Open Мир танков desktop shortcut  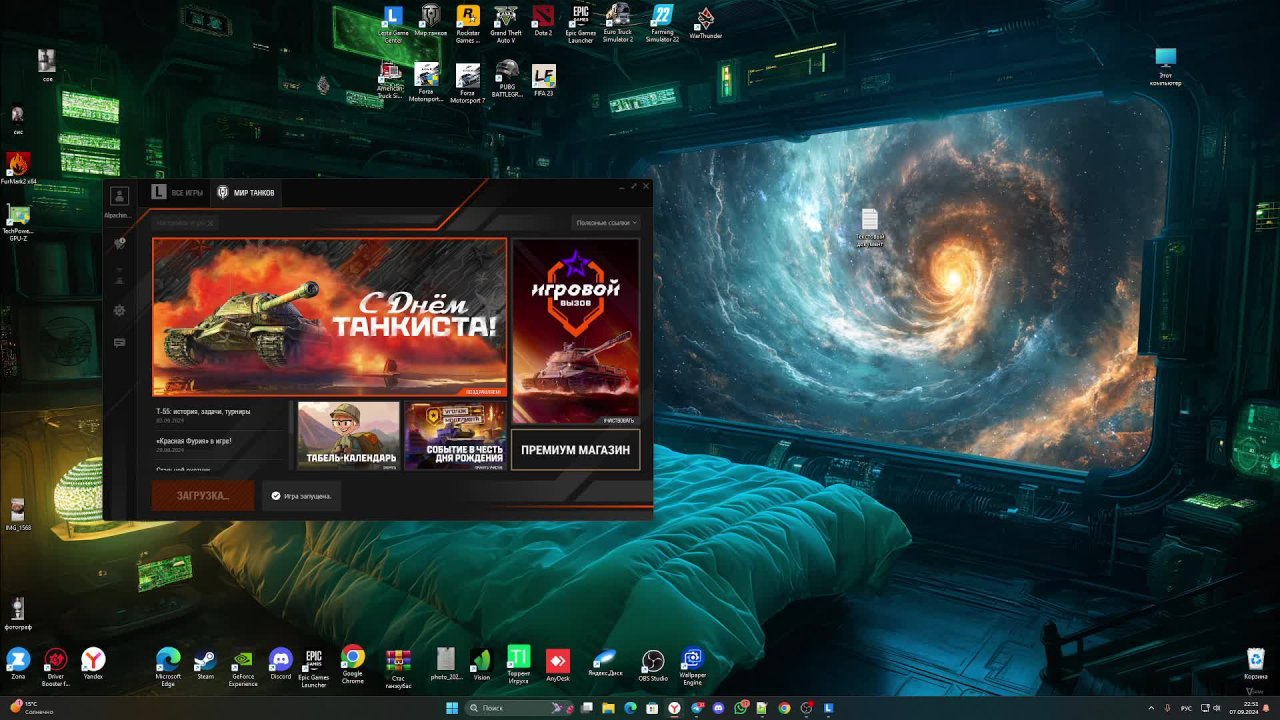pyautogui.click(x=431, y=22)
